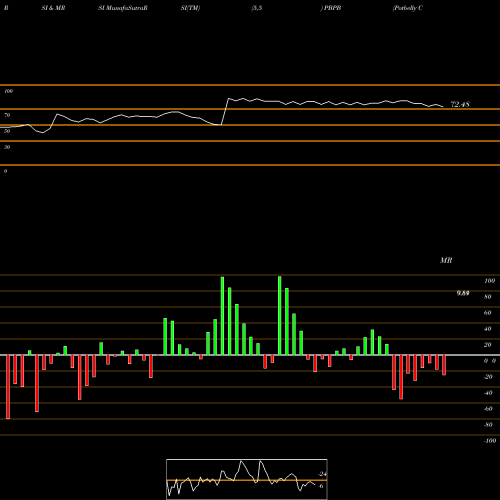Click the 'Potbelly C' company name text
This screenshot has height=500, width=500.
coord(408,8)
